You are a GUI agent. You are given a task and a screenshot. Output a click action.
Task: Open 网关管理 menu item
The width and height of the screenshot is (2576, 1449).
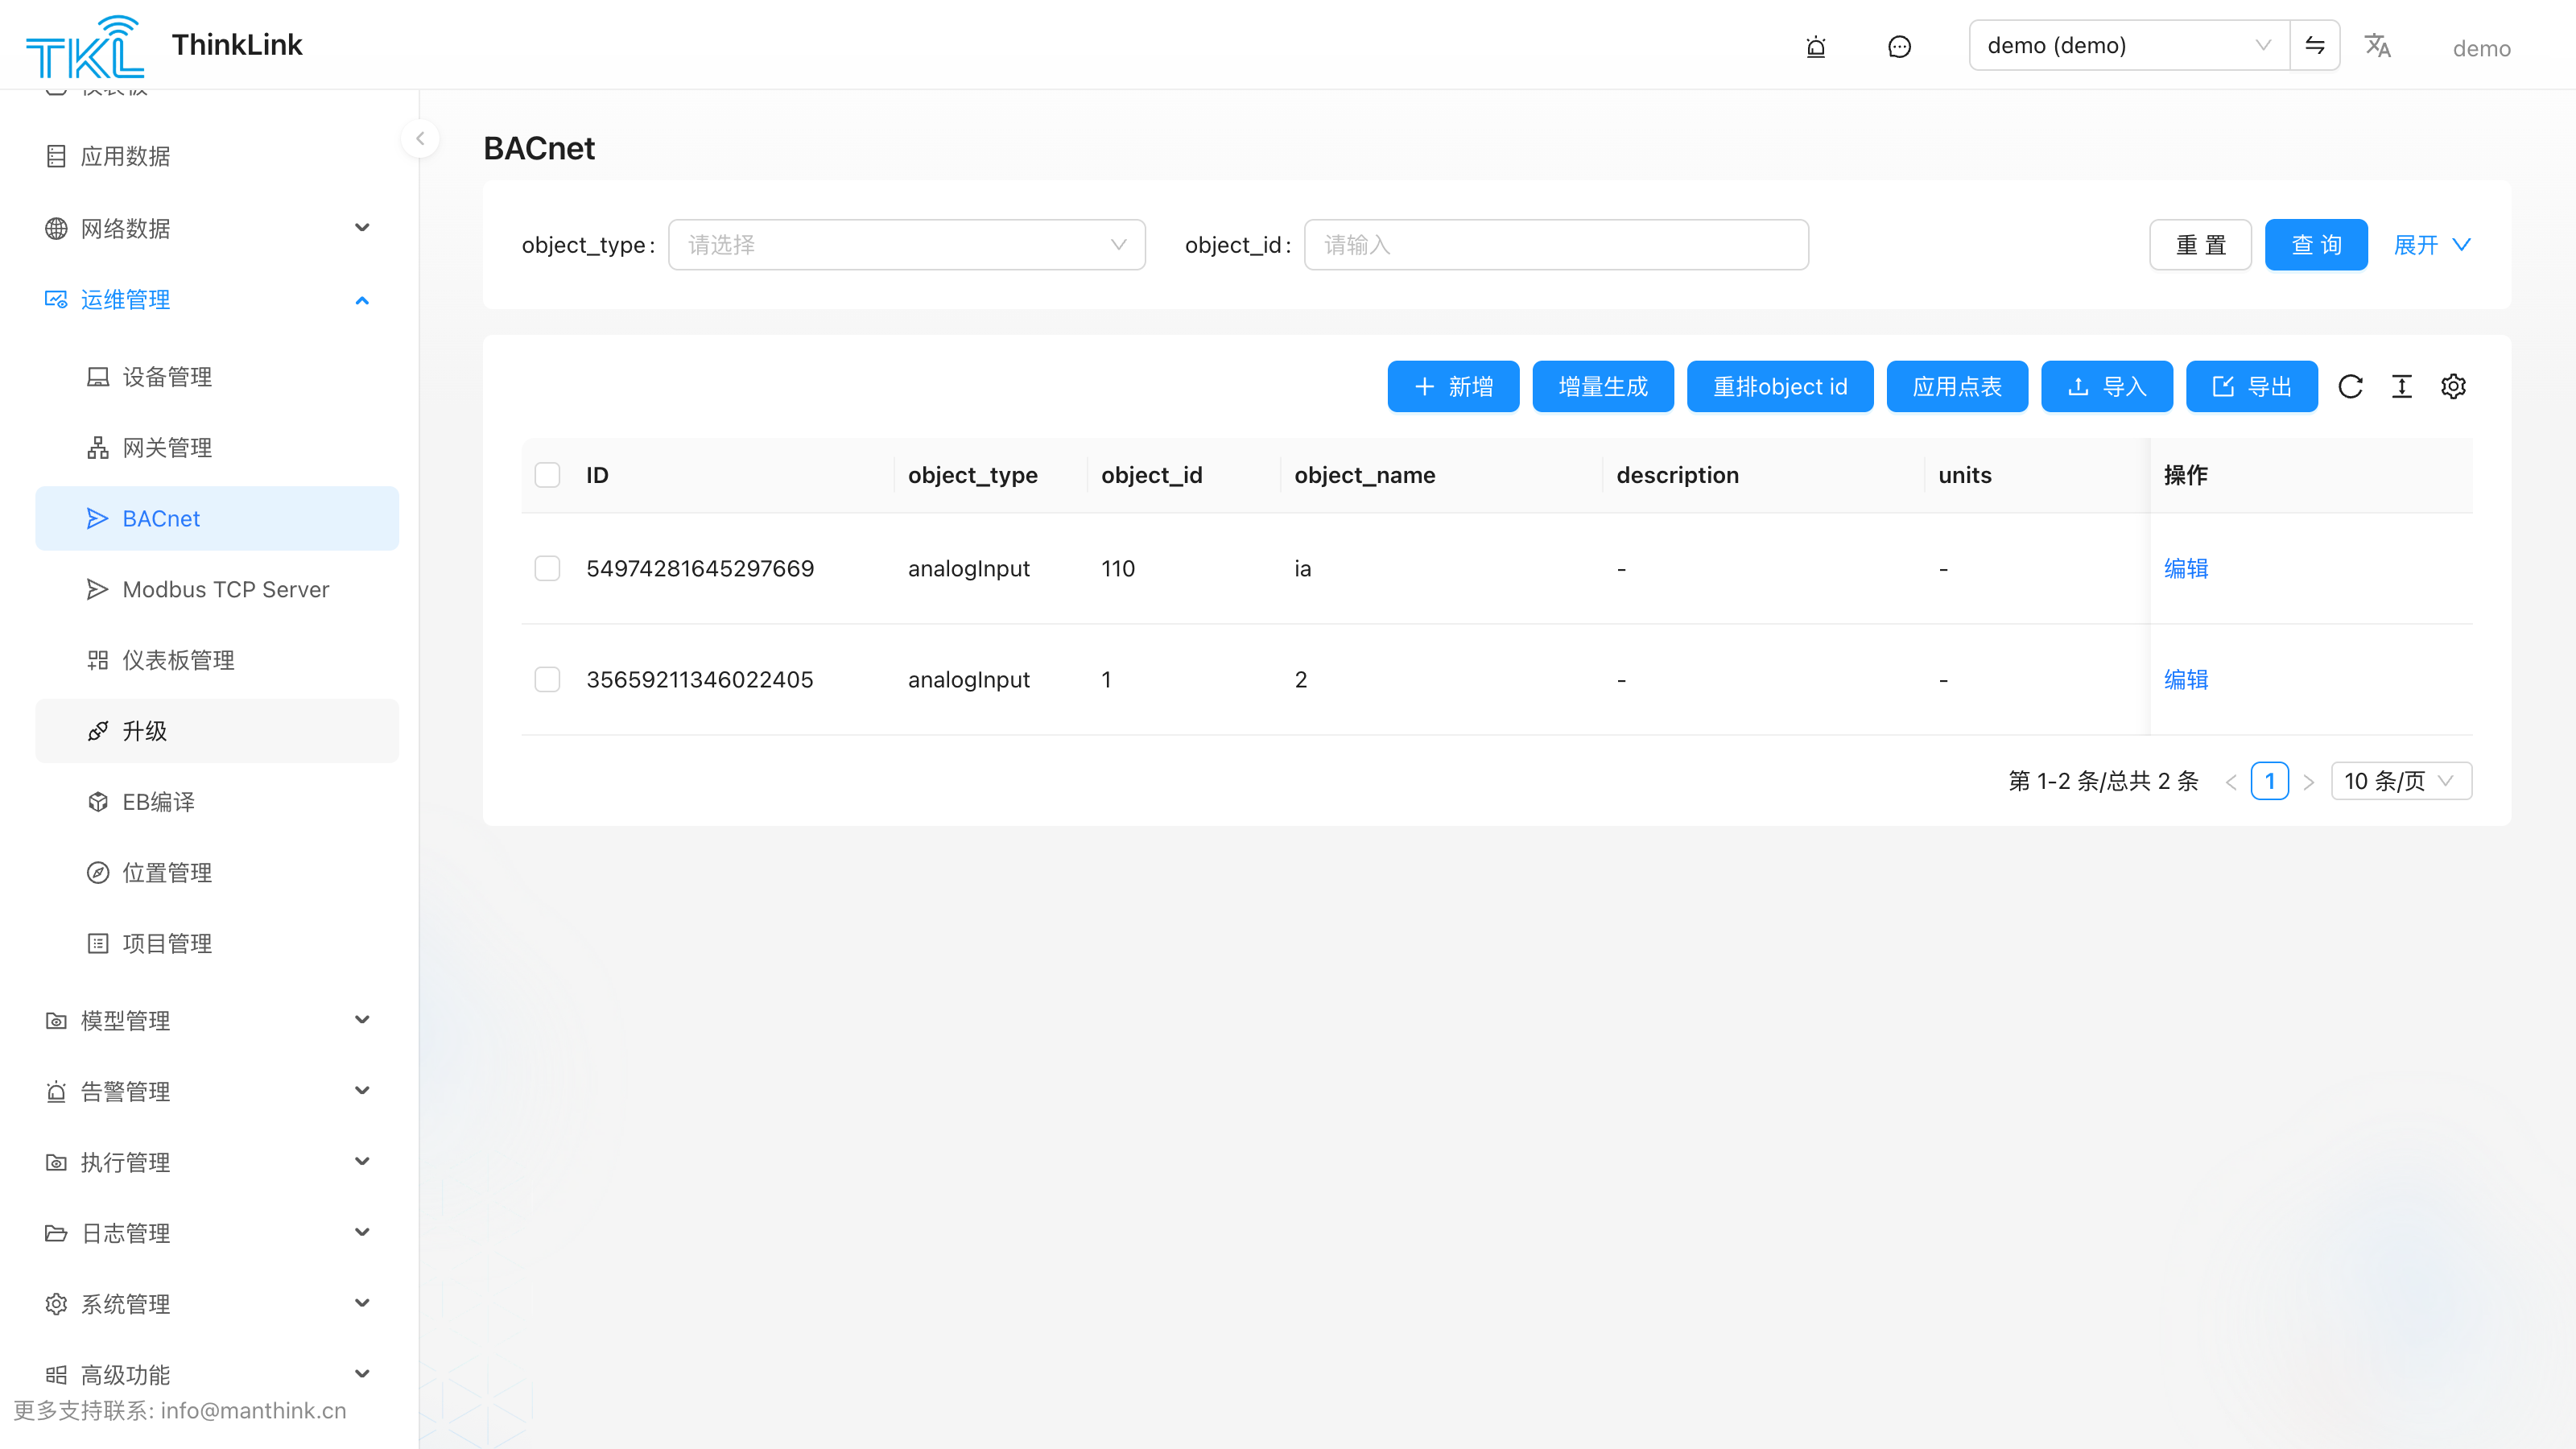pyautogui.click(x=217, y=447)
